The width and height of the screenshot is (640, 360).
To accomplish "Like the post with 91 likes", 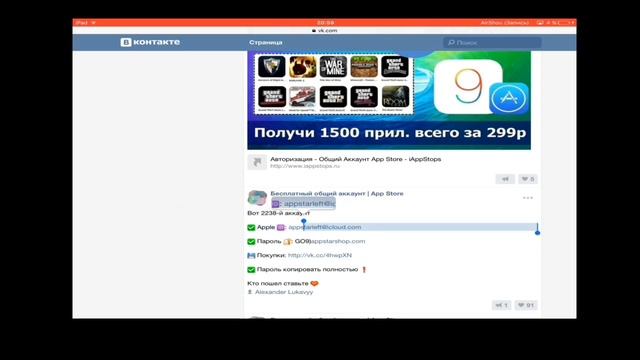I will (x=526, y=305).
